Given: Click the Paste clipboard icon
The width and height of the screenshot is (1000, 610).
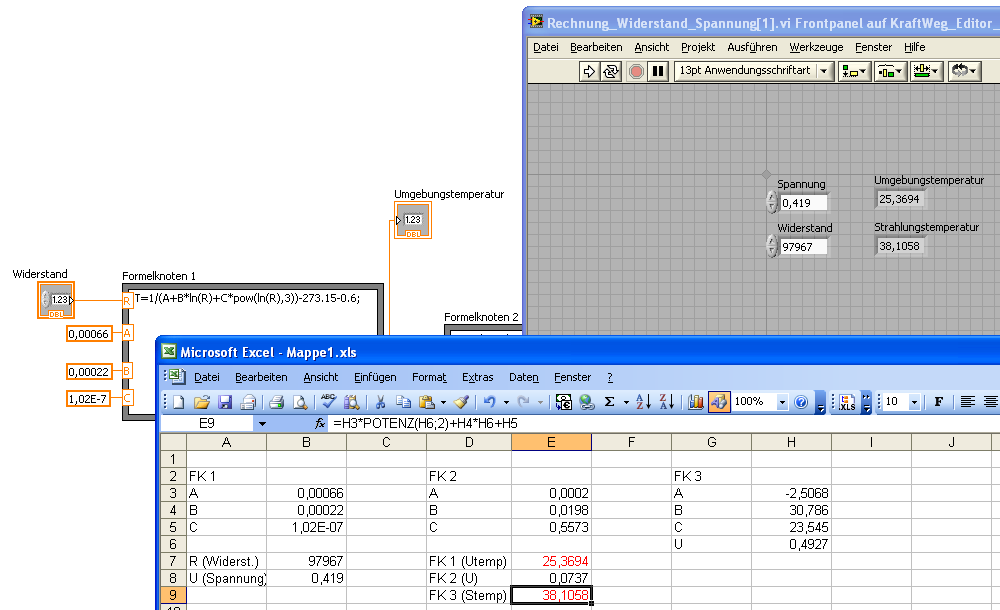Looking at the screenshot, I should click(427, 401).
